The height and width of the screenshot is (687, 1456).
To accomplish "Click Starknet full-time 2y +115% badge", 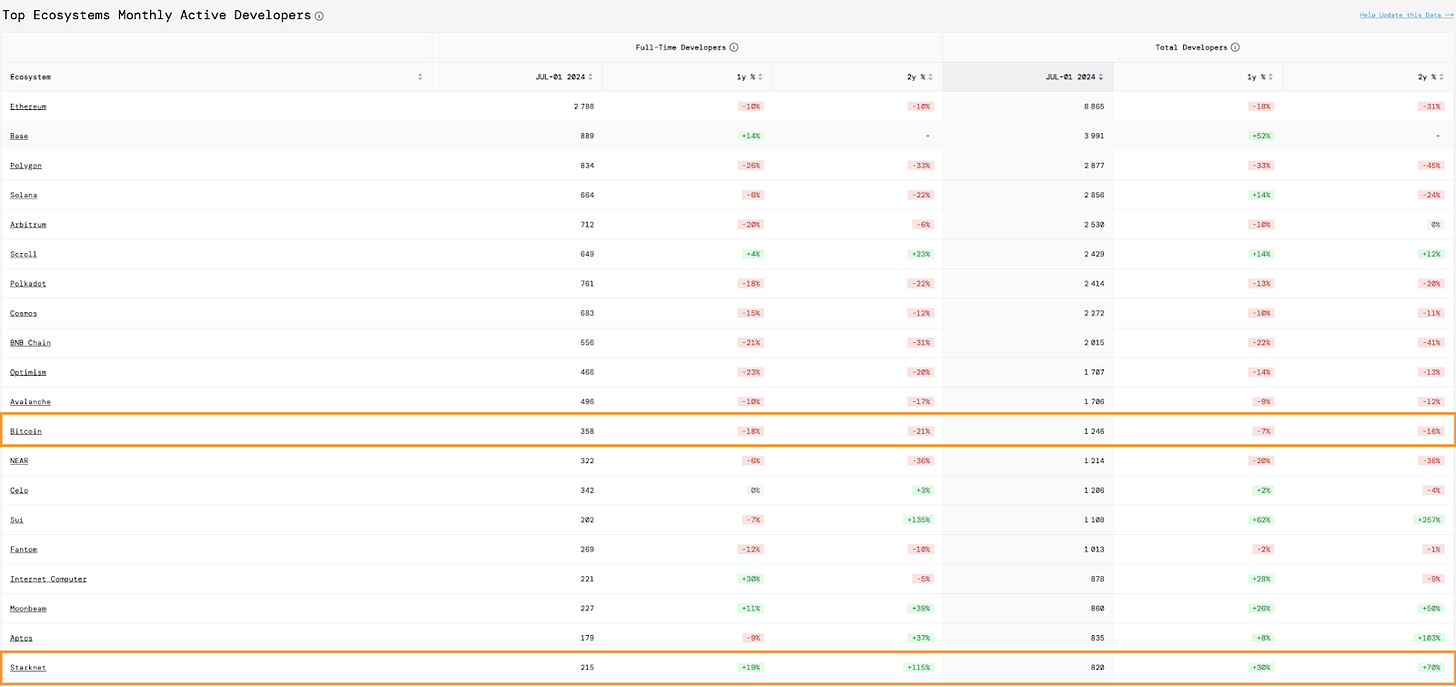I will (917, 667).
